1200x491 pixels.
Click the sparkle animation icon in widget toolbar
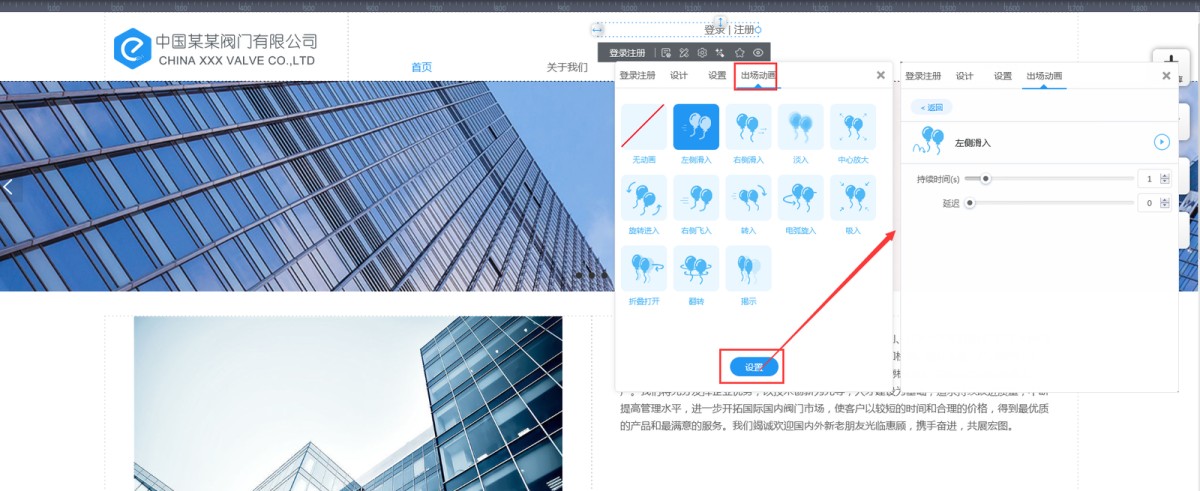(x=721, y=52)
